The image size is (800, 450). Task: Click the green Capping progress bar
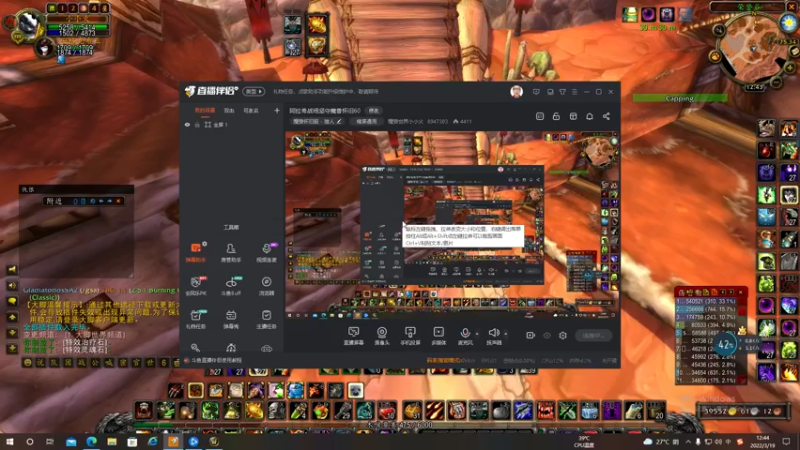coord(680,98)
